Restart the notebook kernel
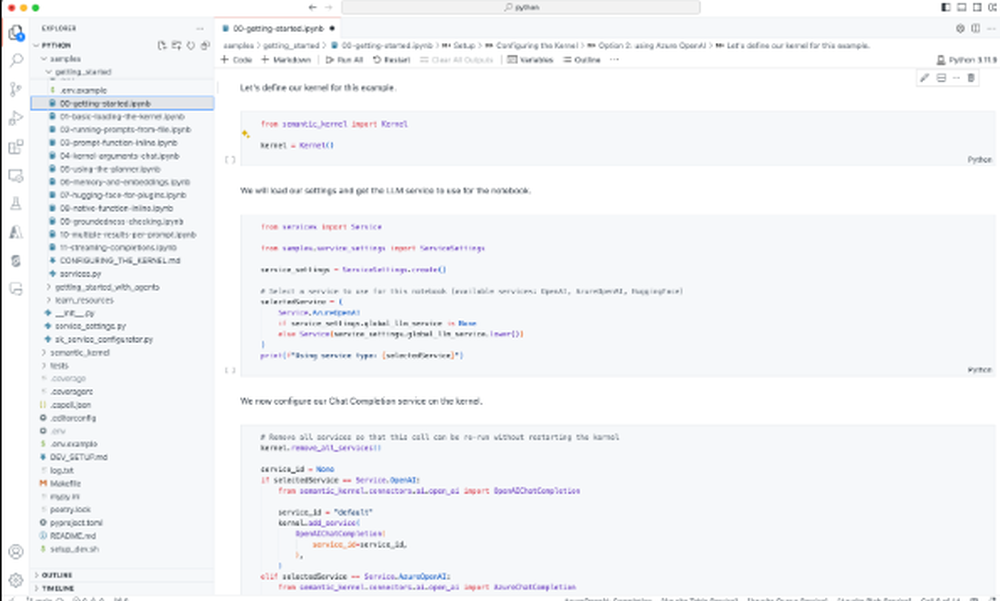 (x=392, y=59)
